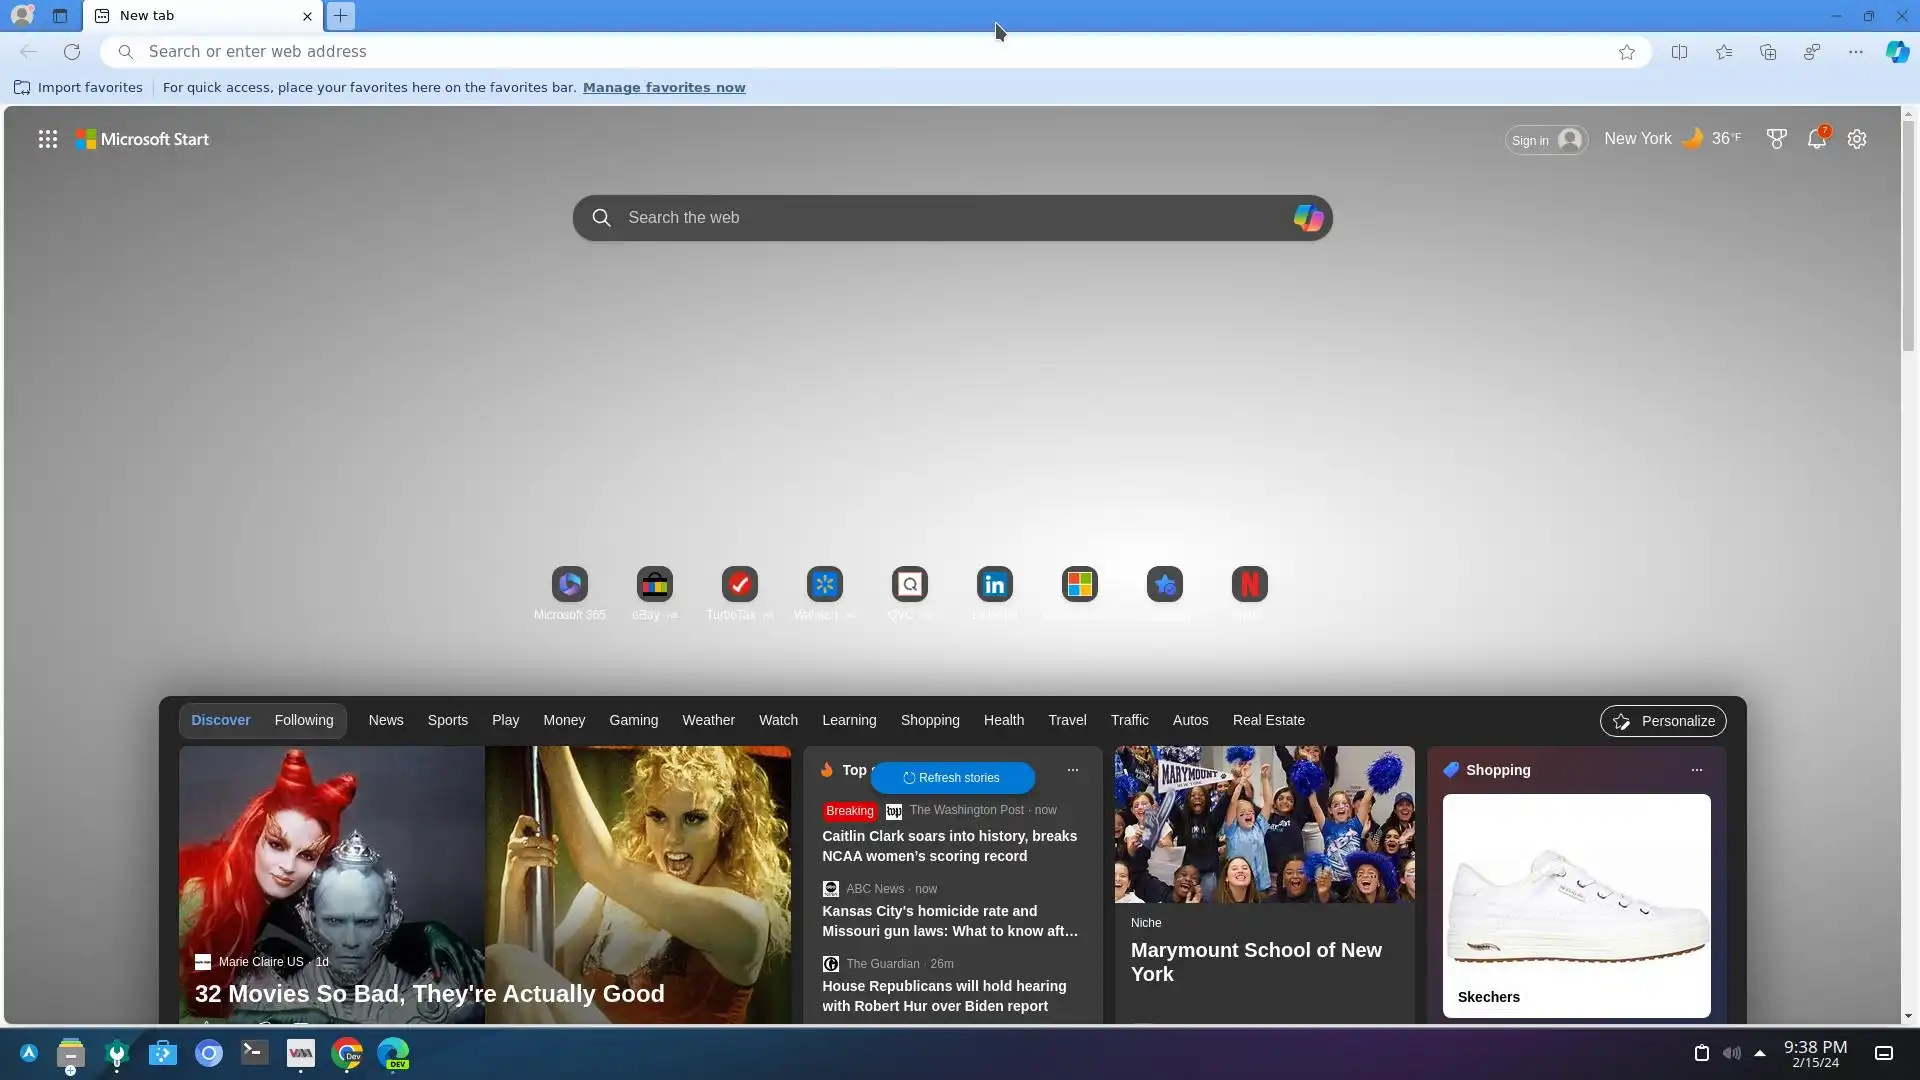
Task: Open Settings and more ellipsis menu
Action: point(1855,52)
